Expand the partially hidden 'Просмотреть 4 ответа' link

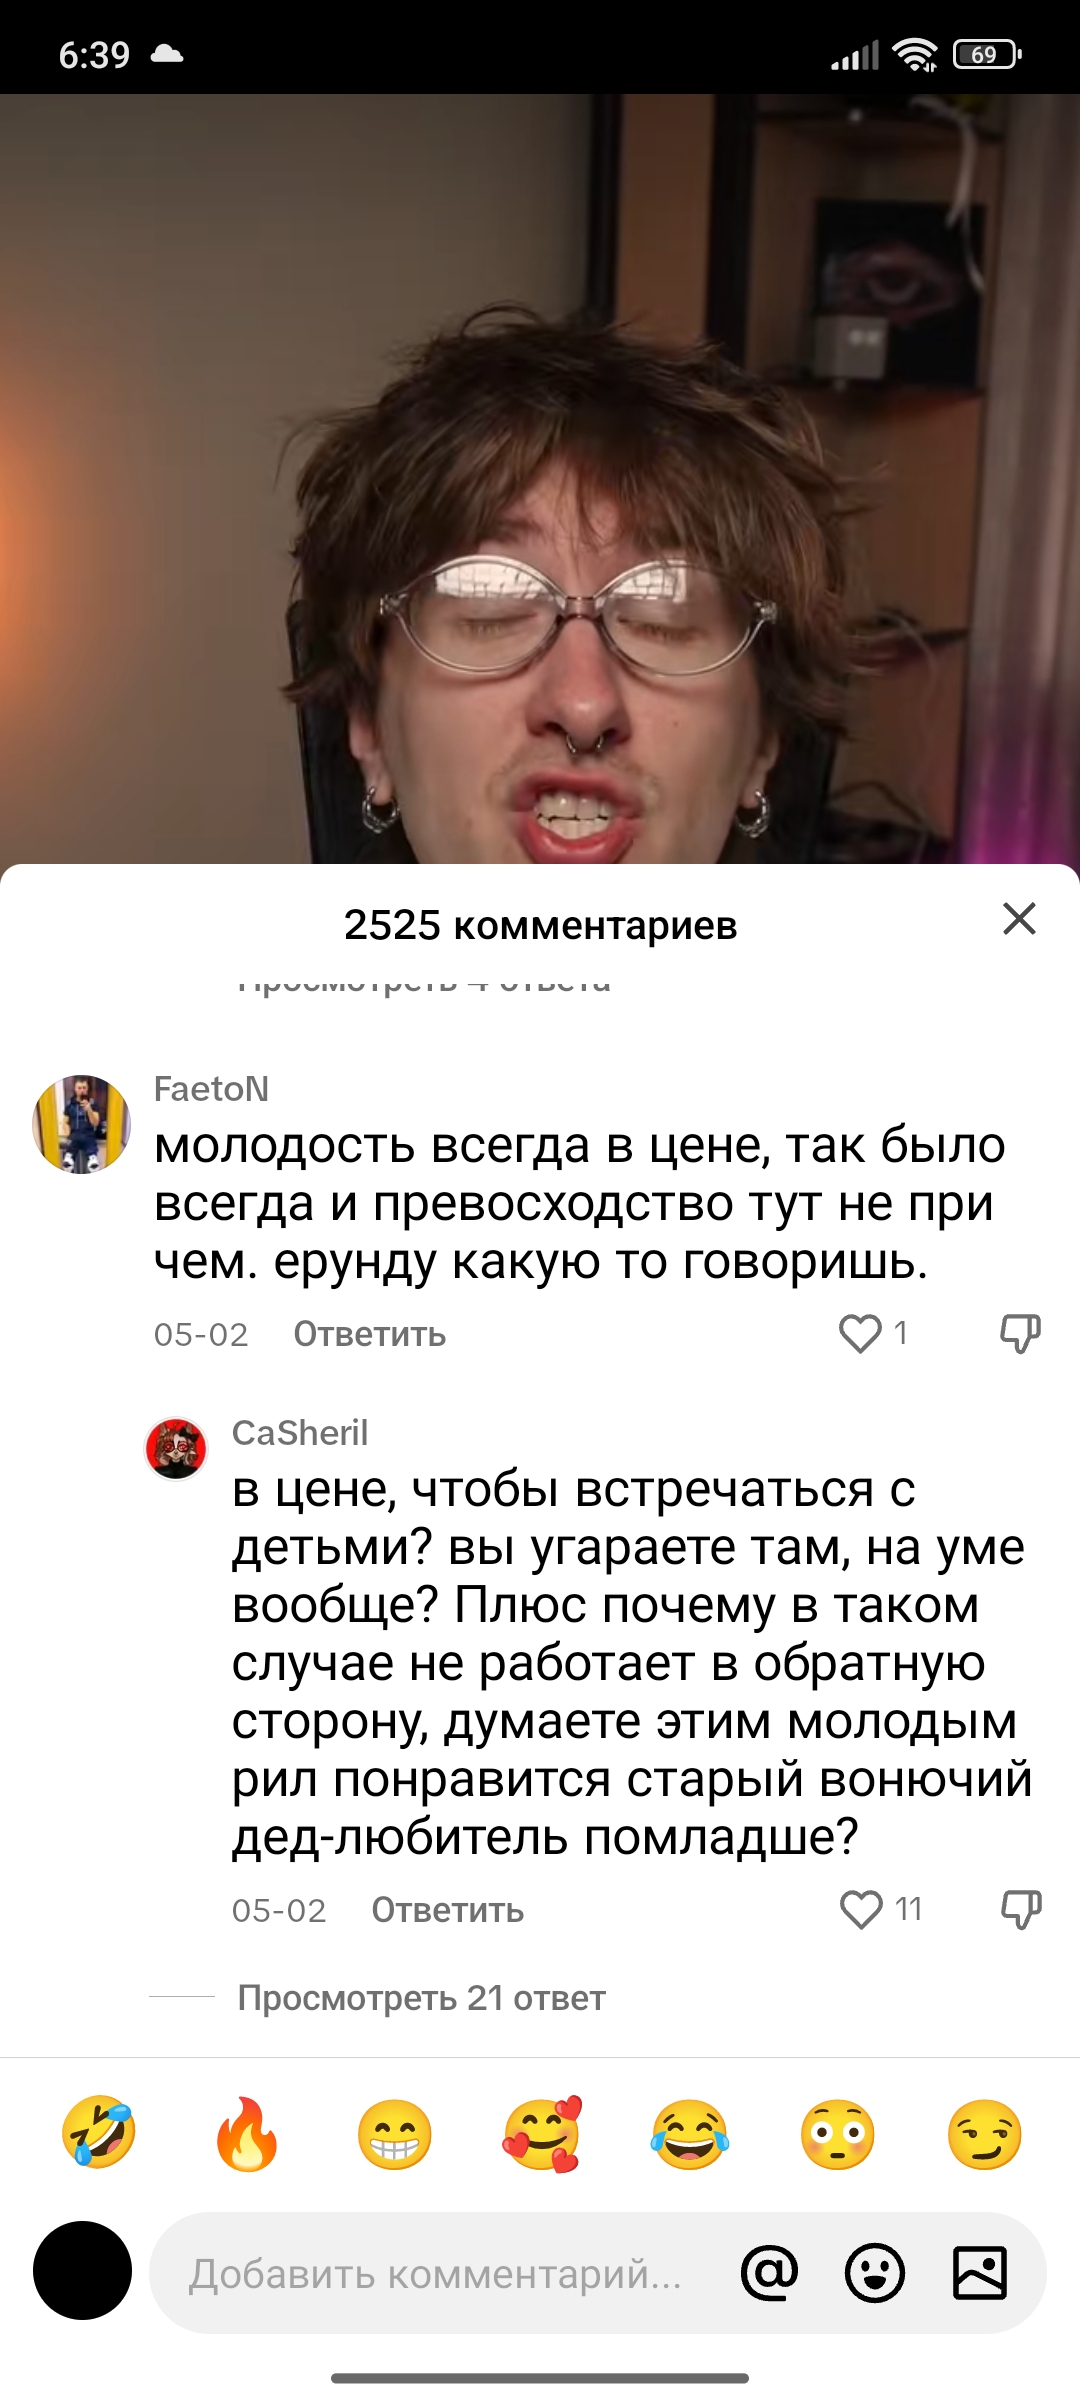coord(423,983)
